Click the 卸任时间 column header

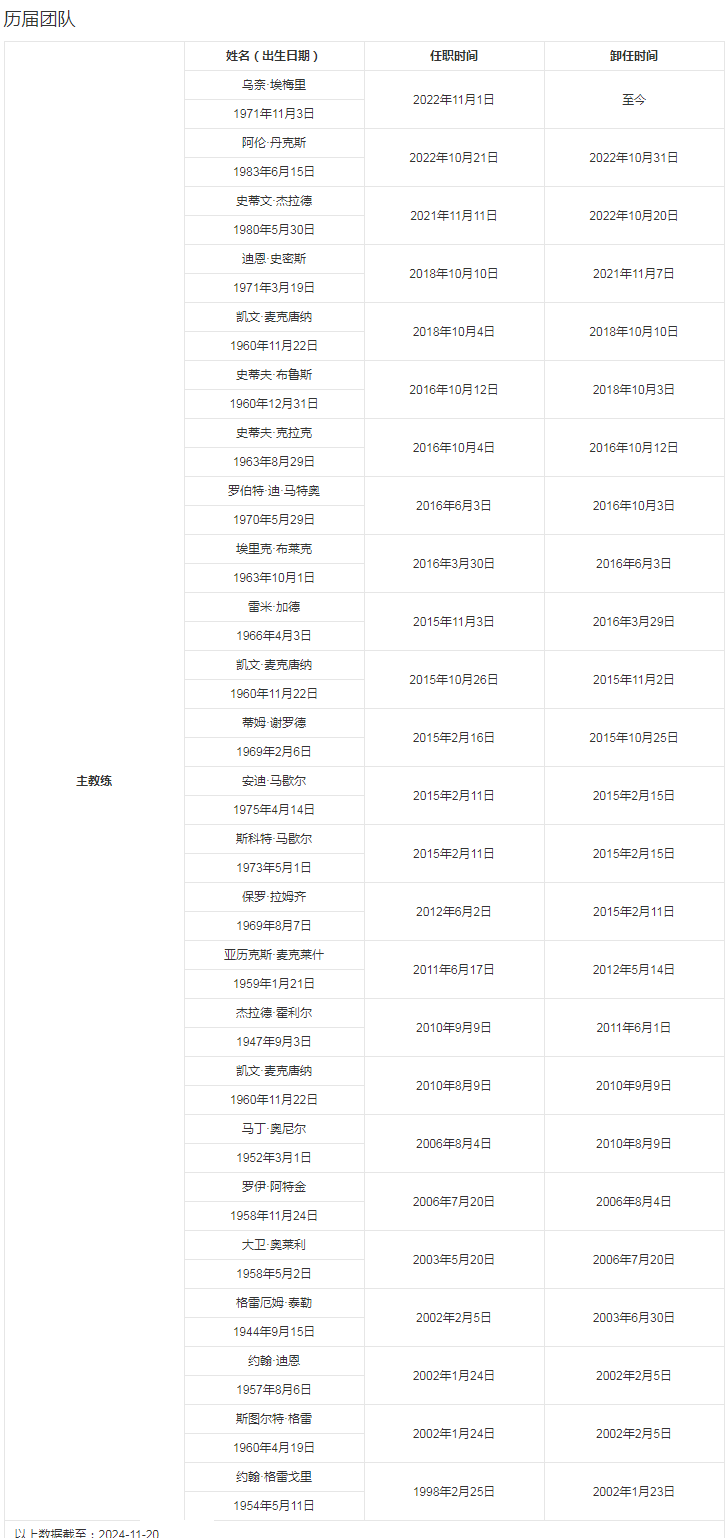pos(634,56)
